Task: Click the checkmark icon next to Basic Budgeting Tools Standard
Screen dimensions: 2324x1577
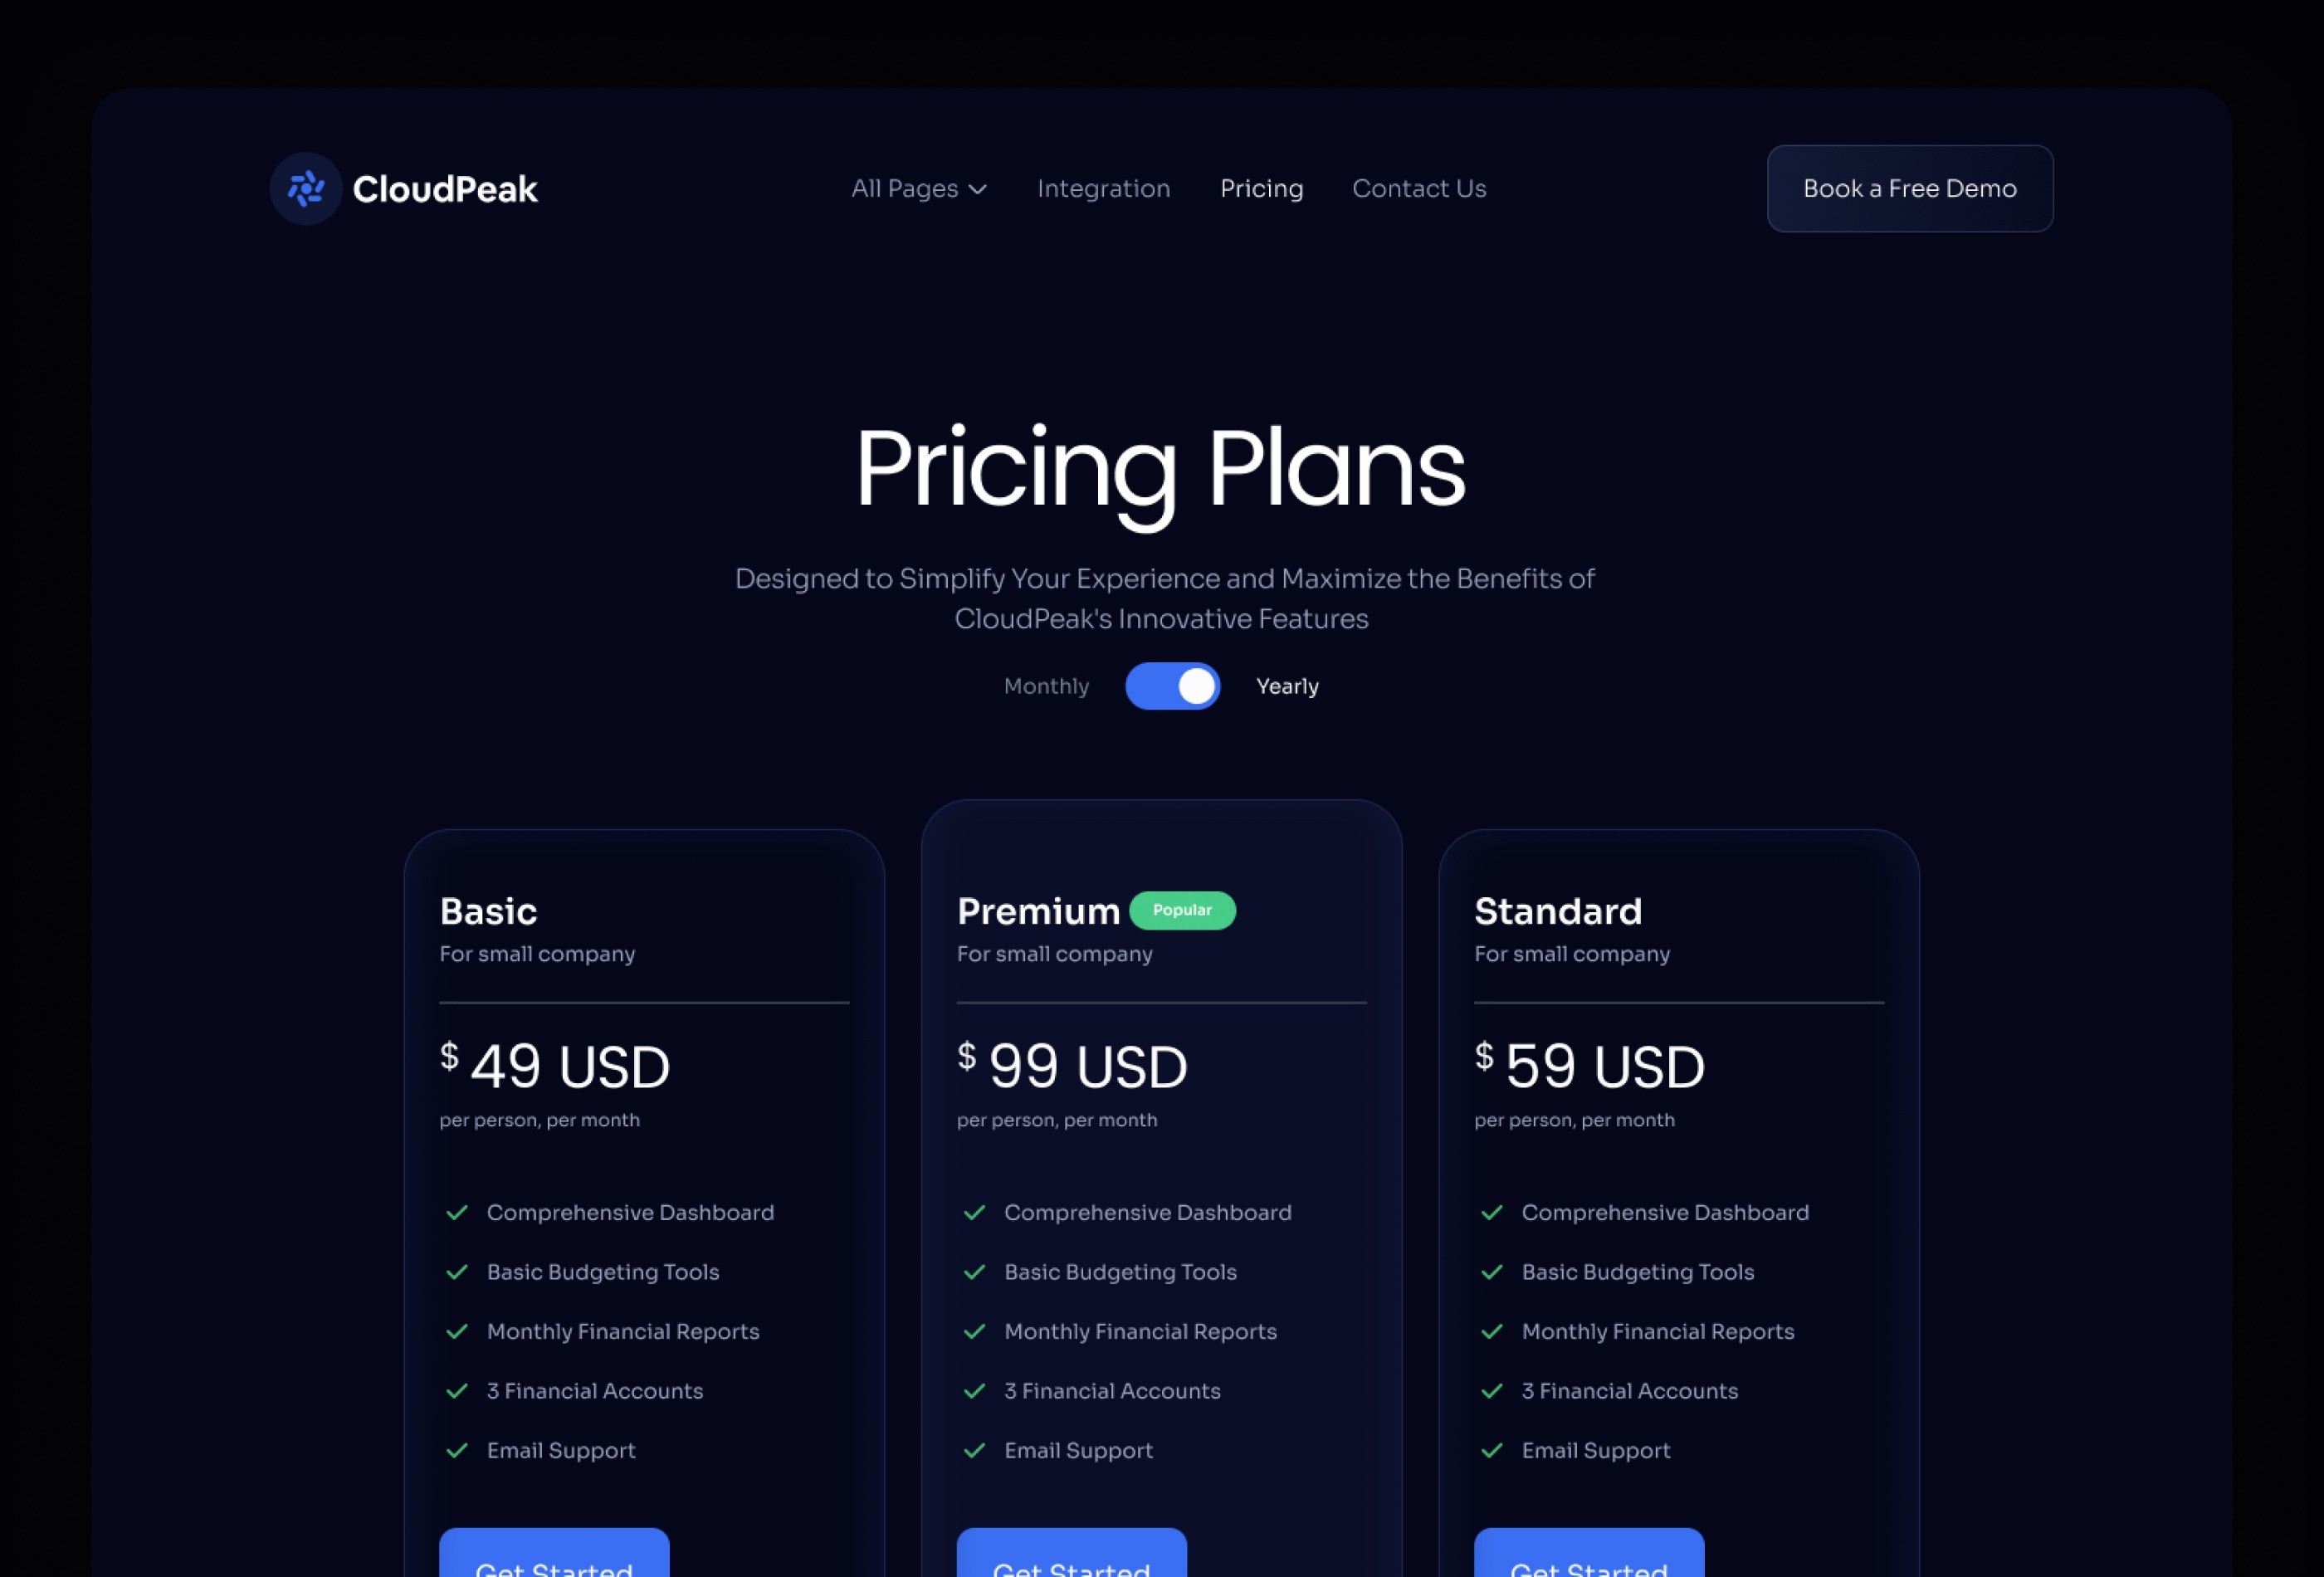Action: tap(1490, 1271)
